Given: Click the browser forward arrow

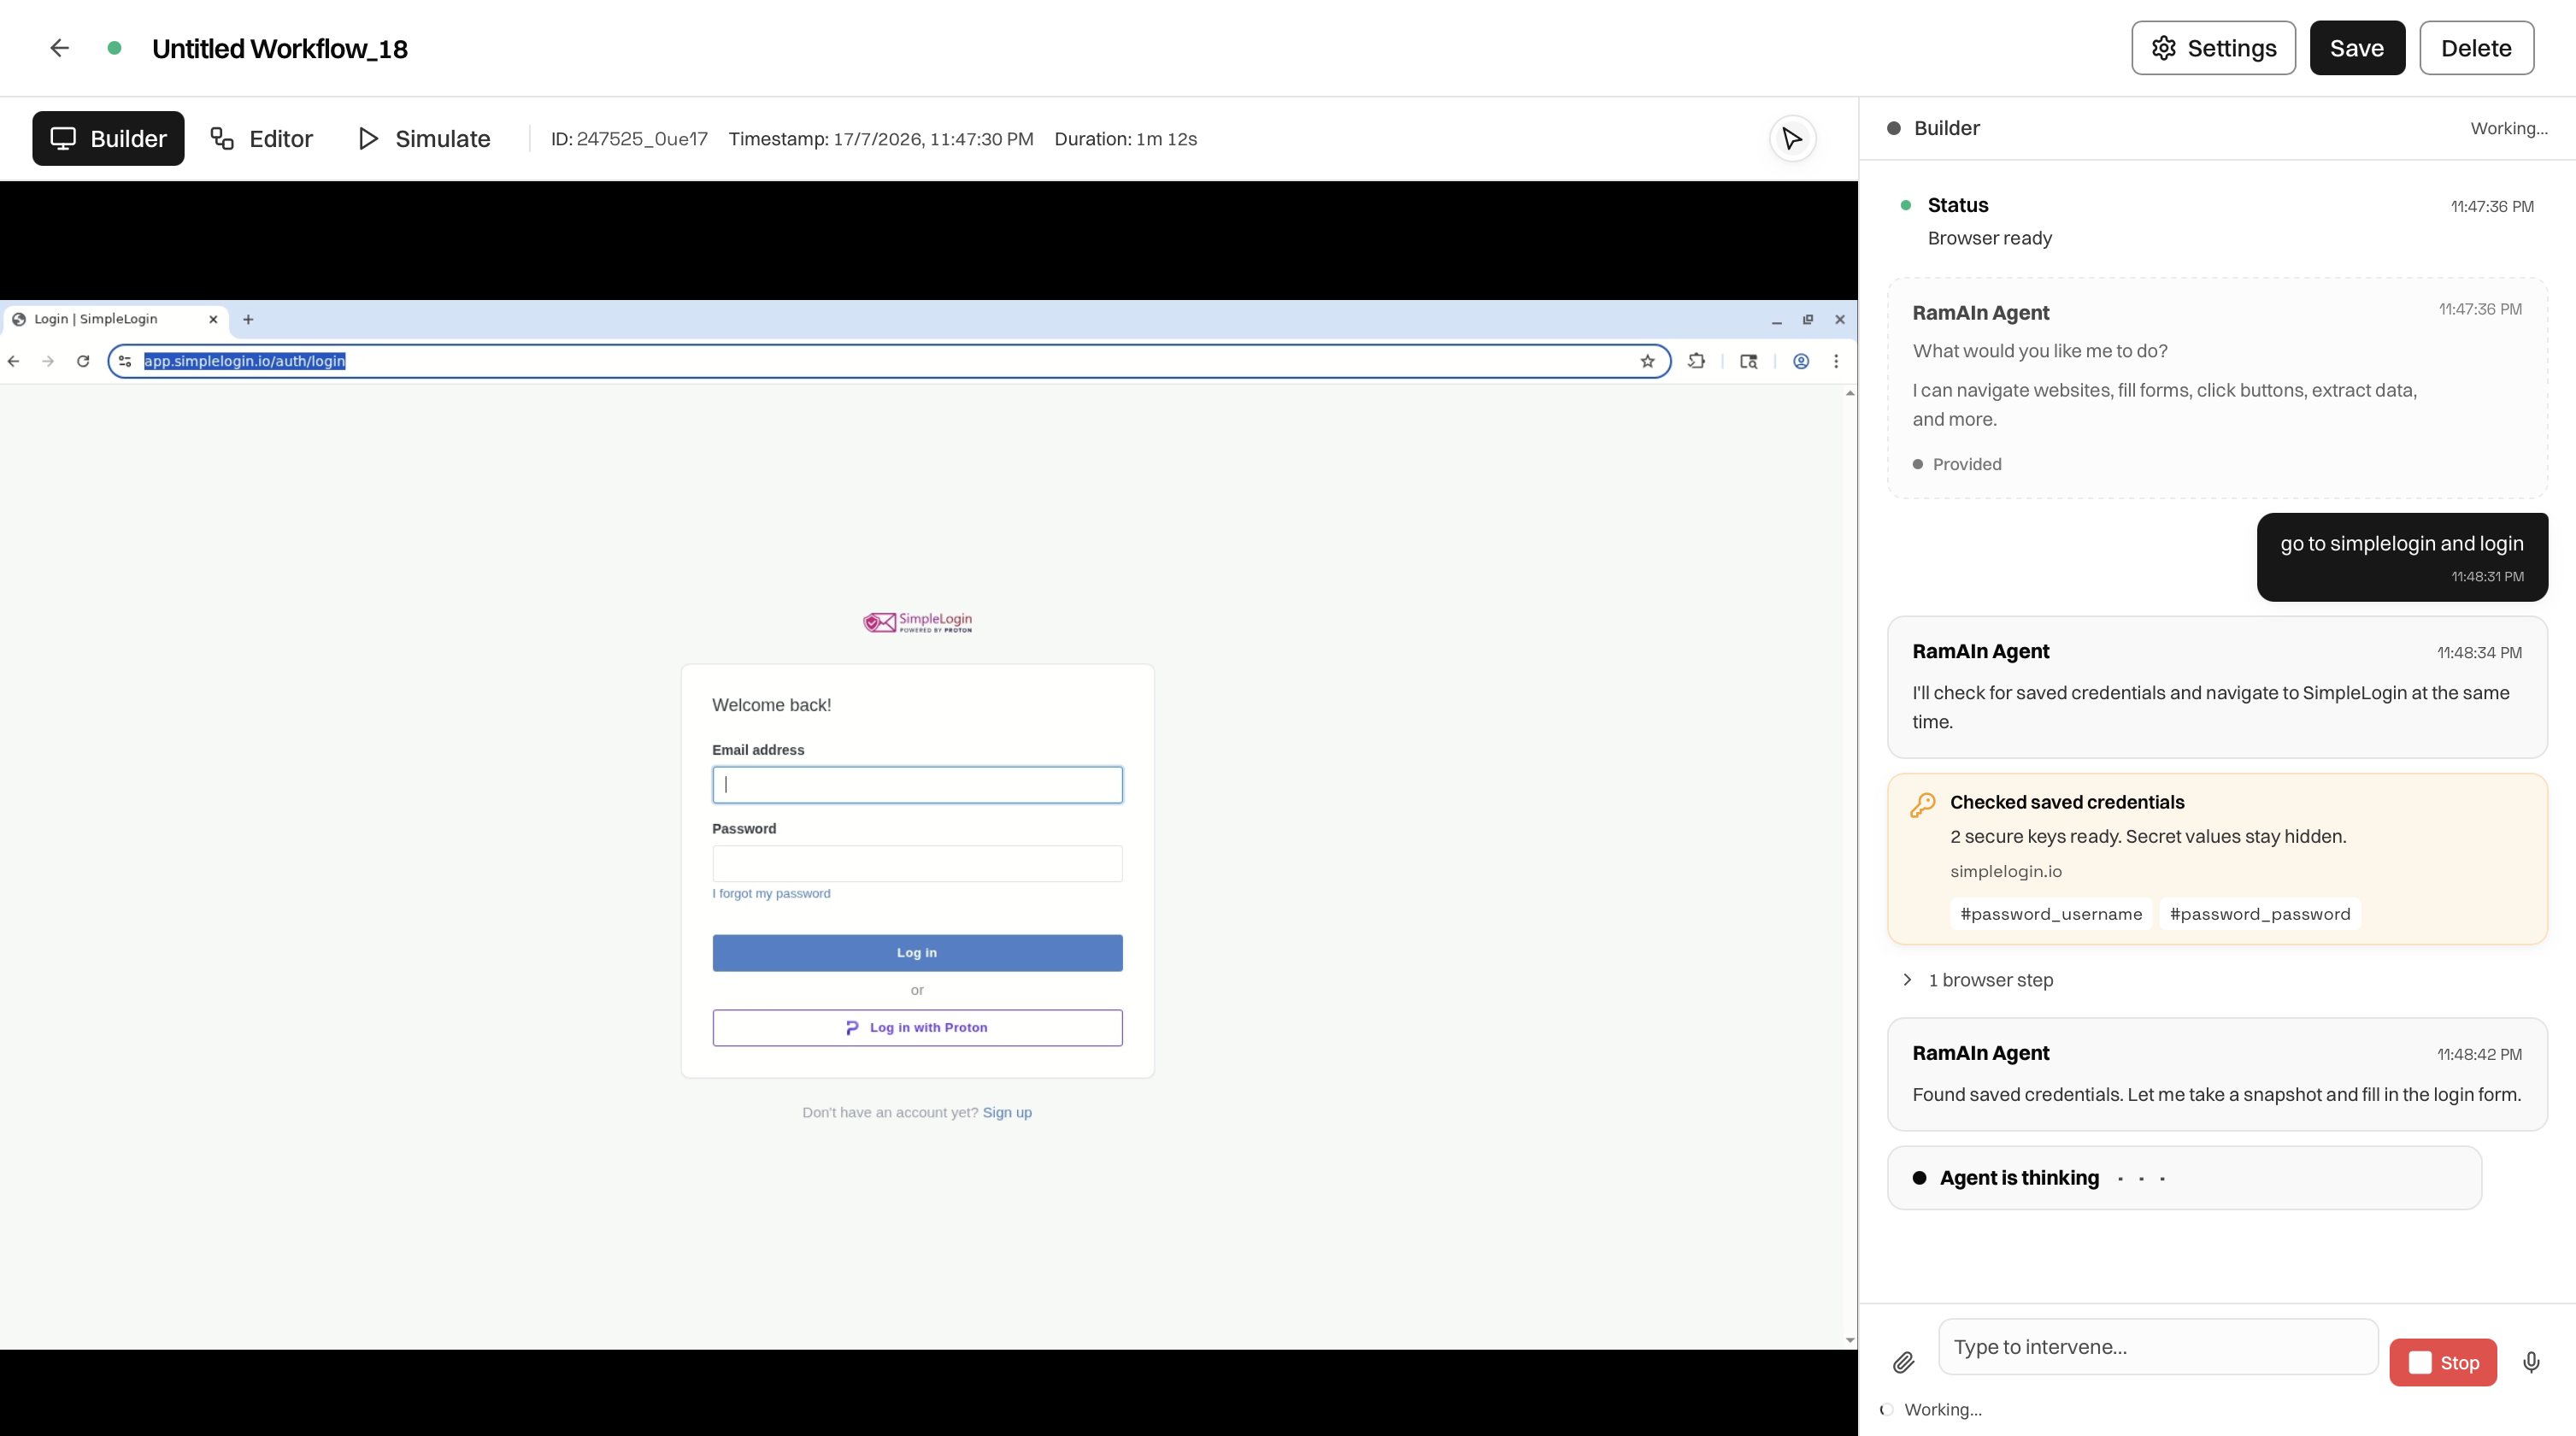Looking at the screenshot, I should pos(48,361).
